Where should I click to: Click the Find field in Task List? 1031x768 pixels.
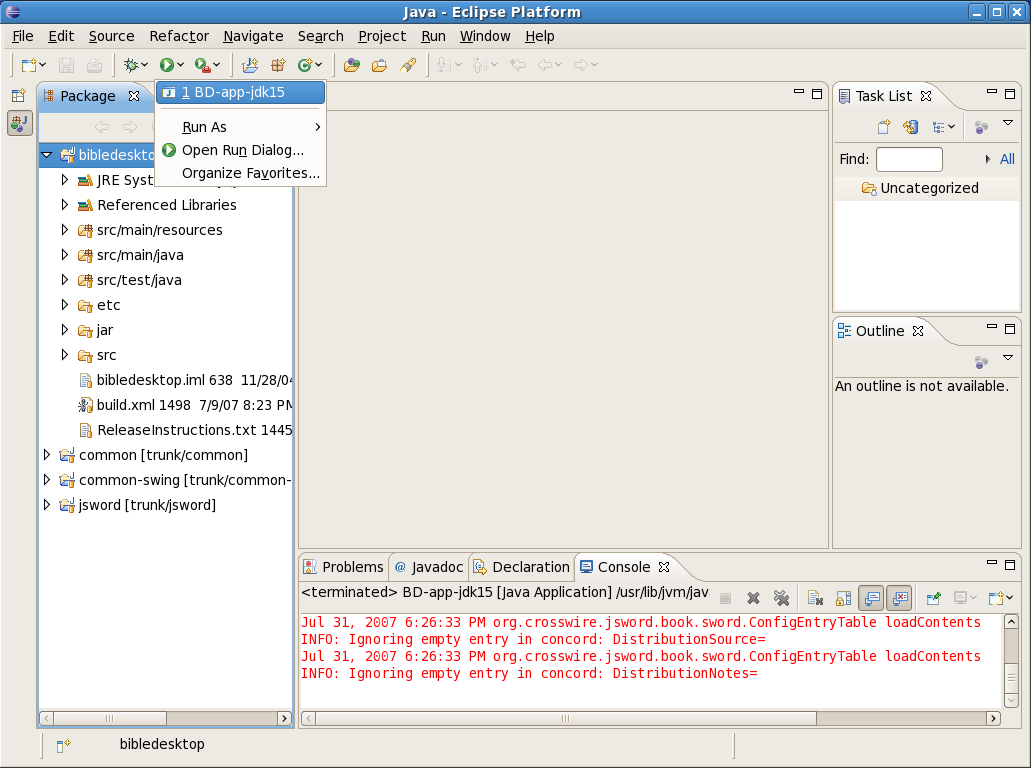coord(908,159)
